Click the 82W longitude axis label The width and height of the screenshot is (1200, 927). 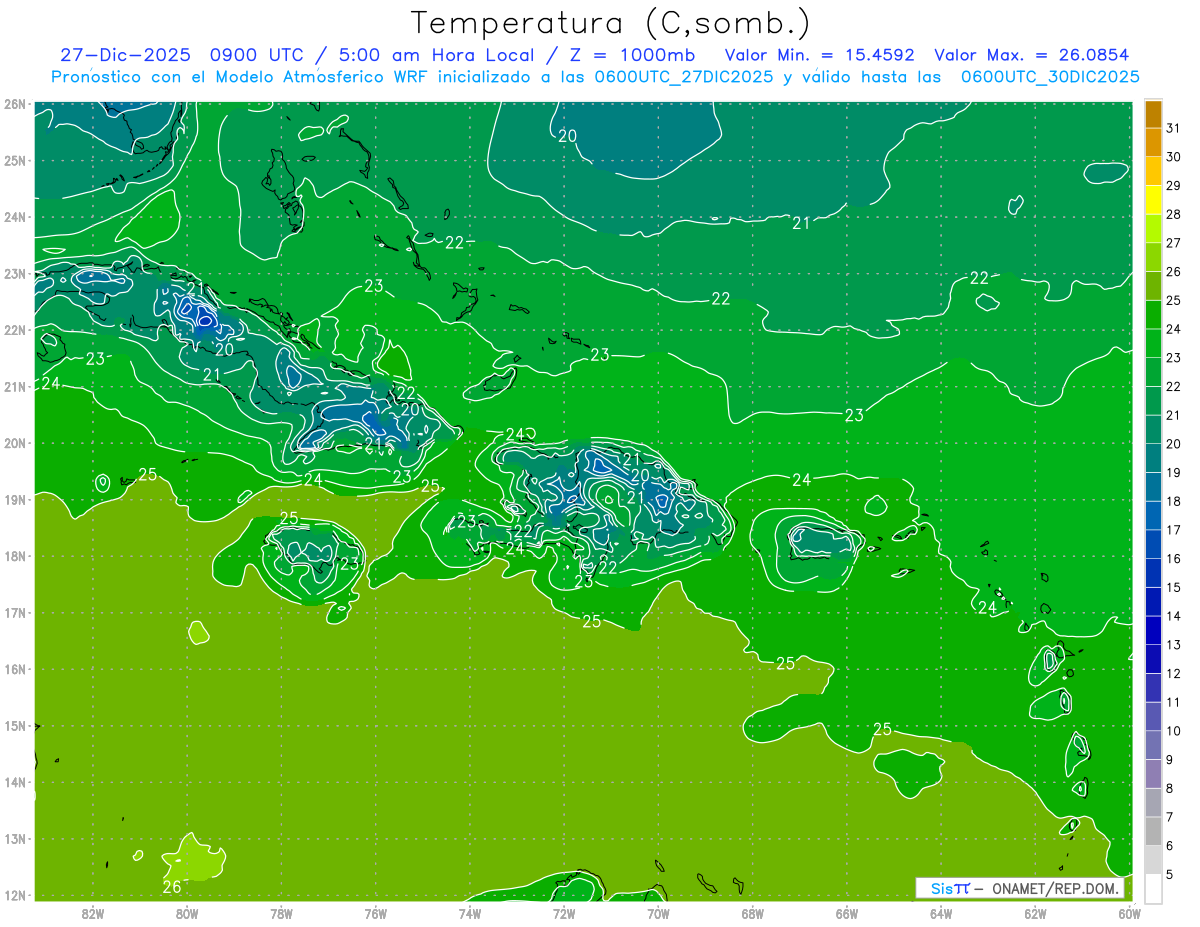pos(93,914)
